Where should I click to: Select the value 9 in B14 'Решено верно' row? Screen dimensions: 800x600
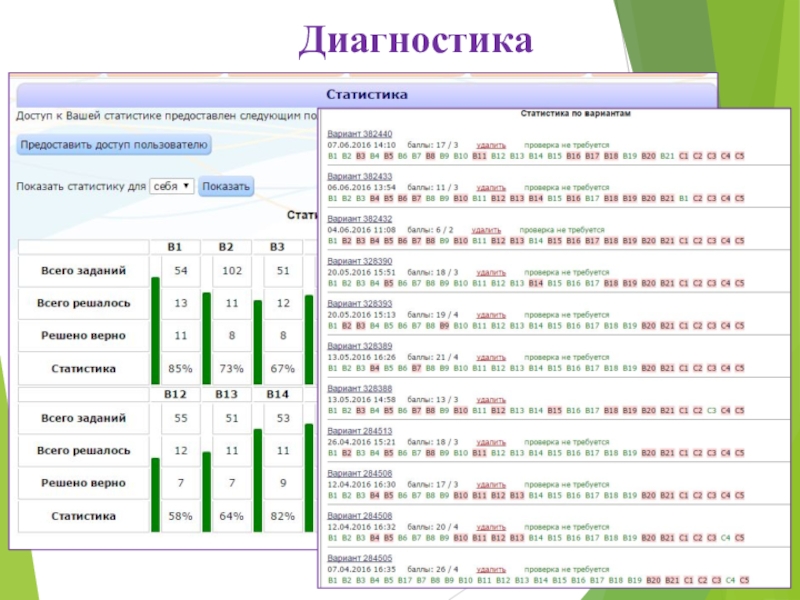[283, 483]
